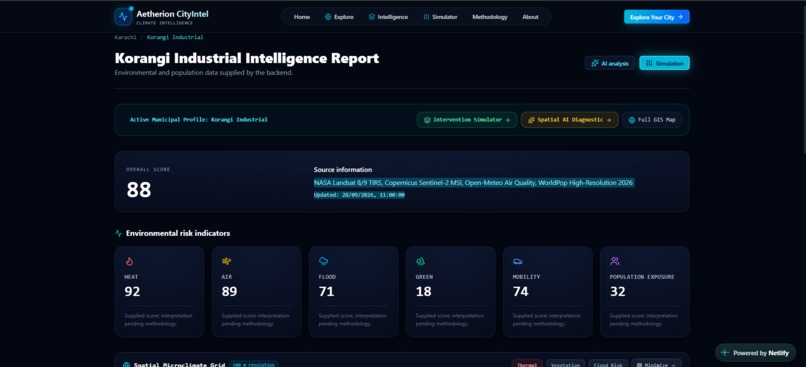
Task: Open the Spatial AI Diagnostic
Action: (x=570, y=120)
